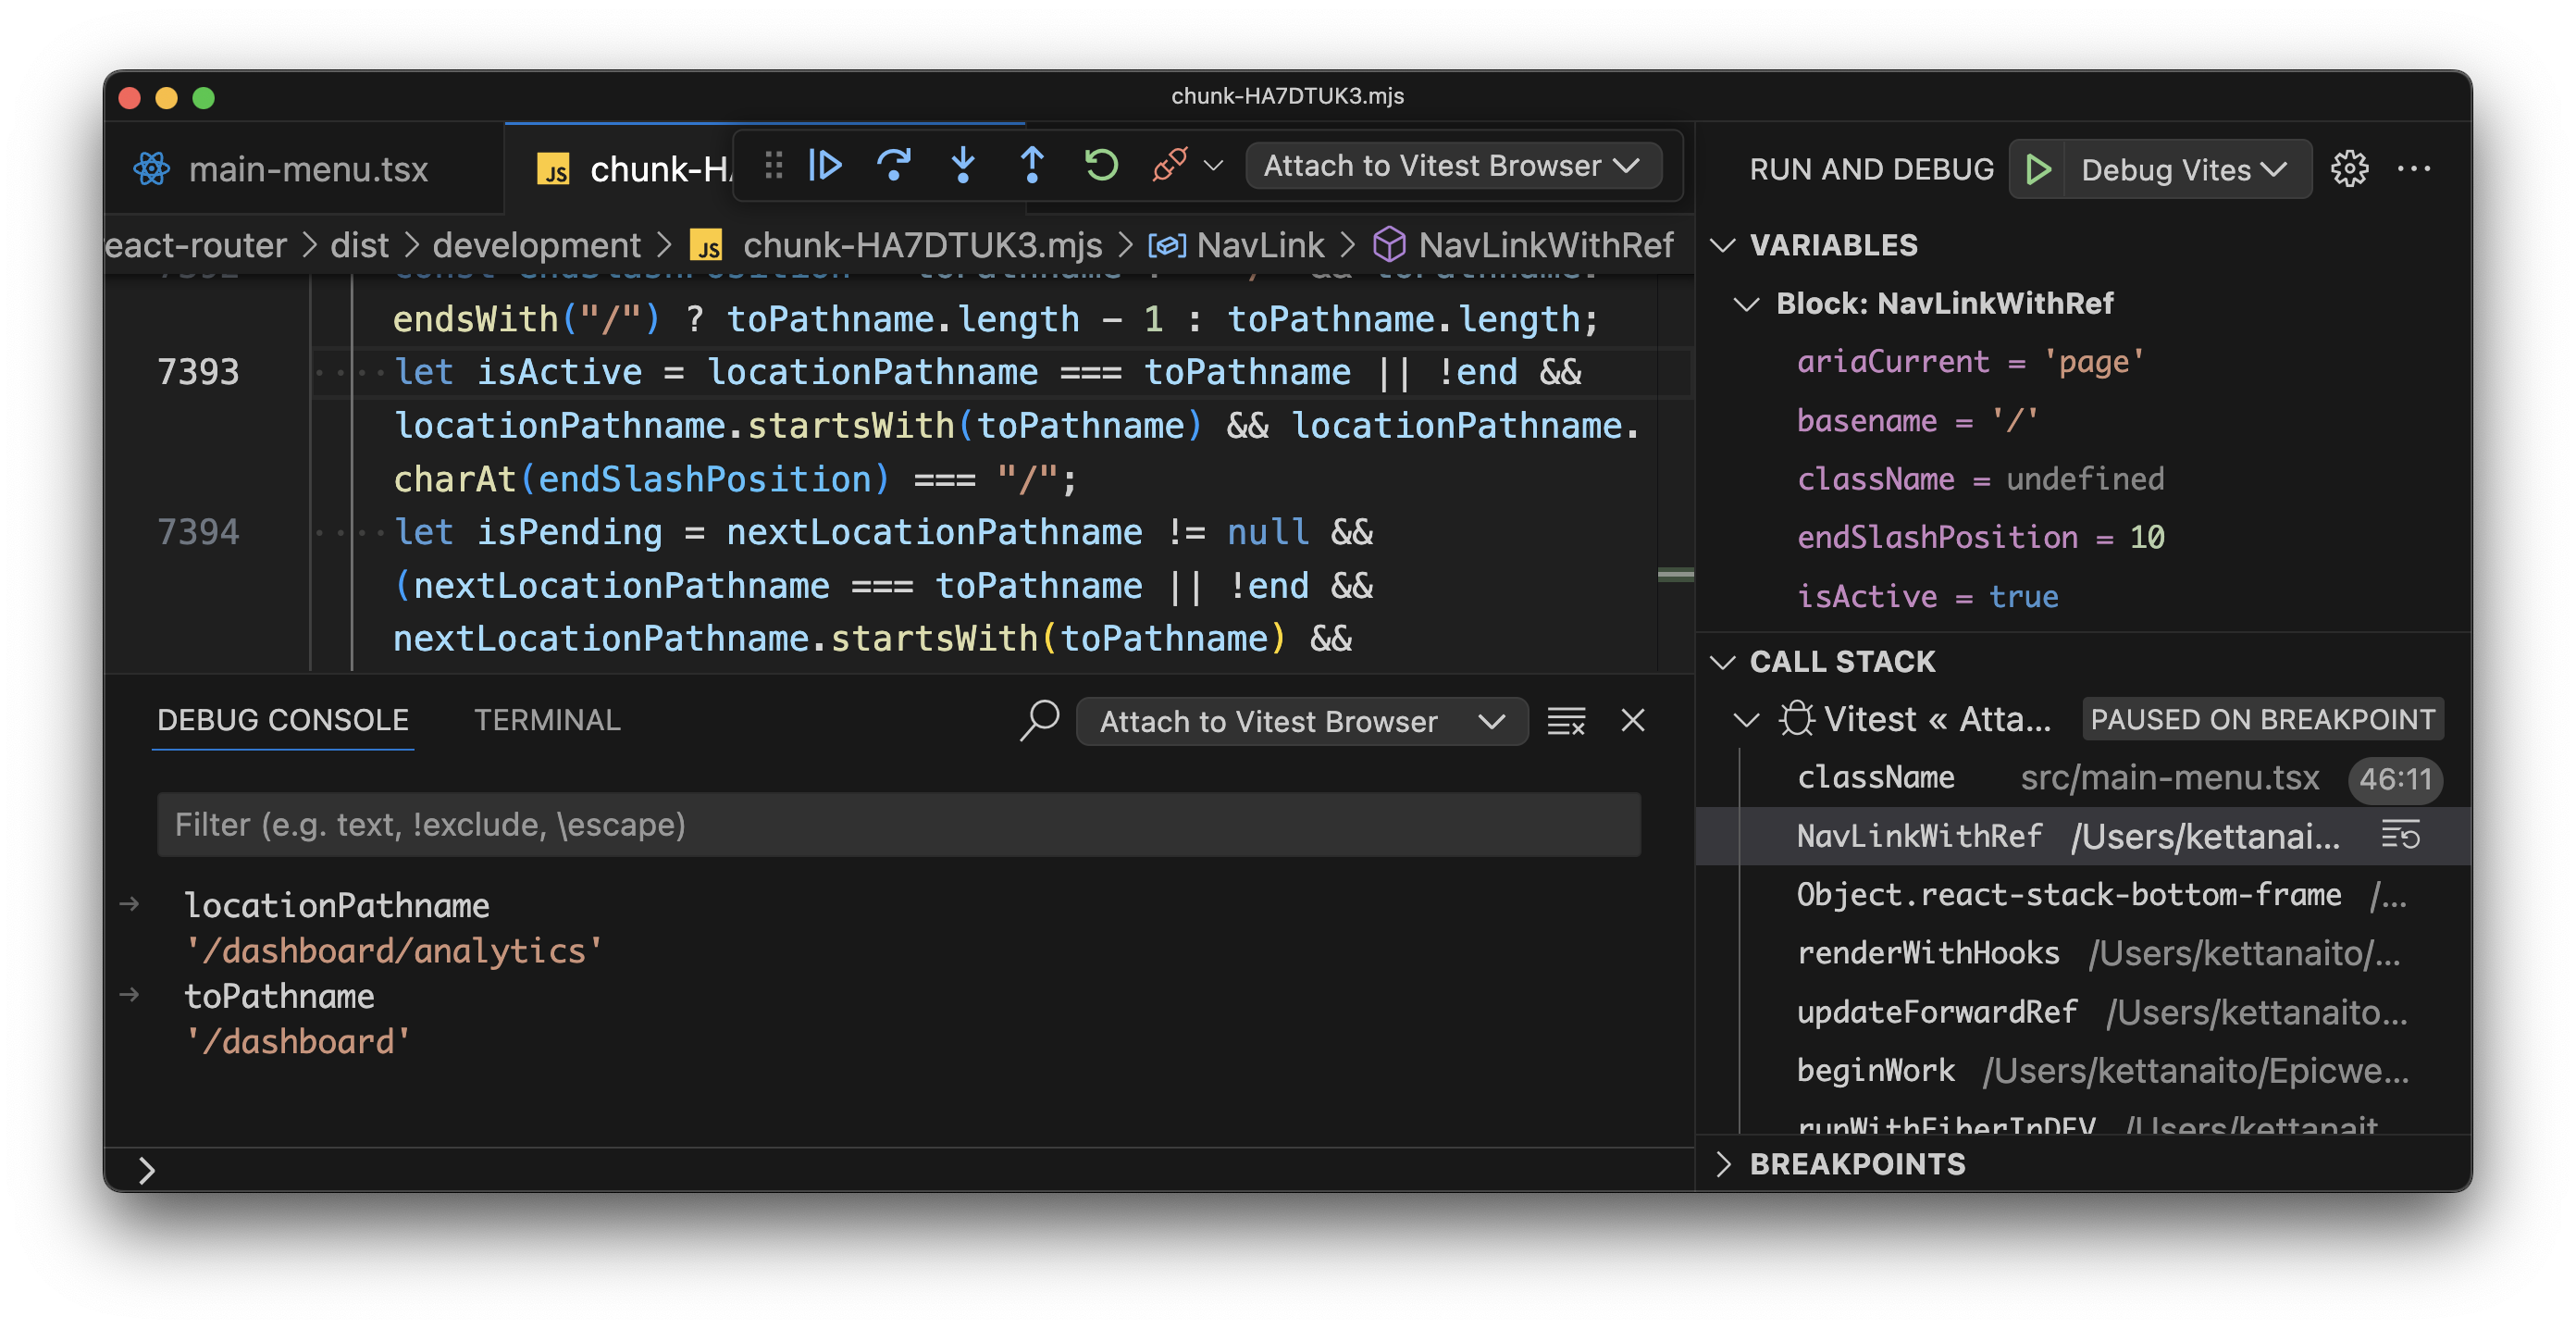Select basename = '/' variable
The image size is (2576, 1329).
pyautogui.click(x=1917, y=421)
